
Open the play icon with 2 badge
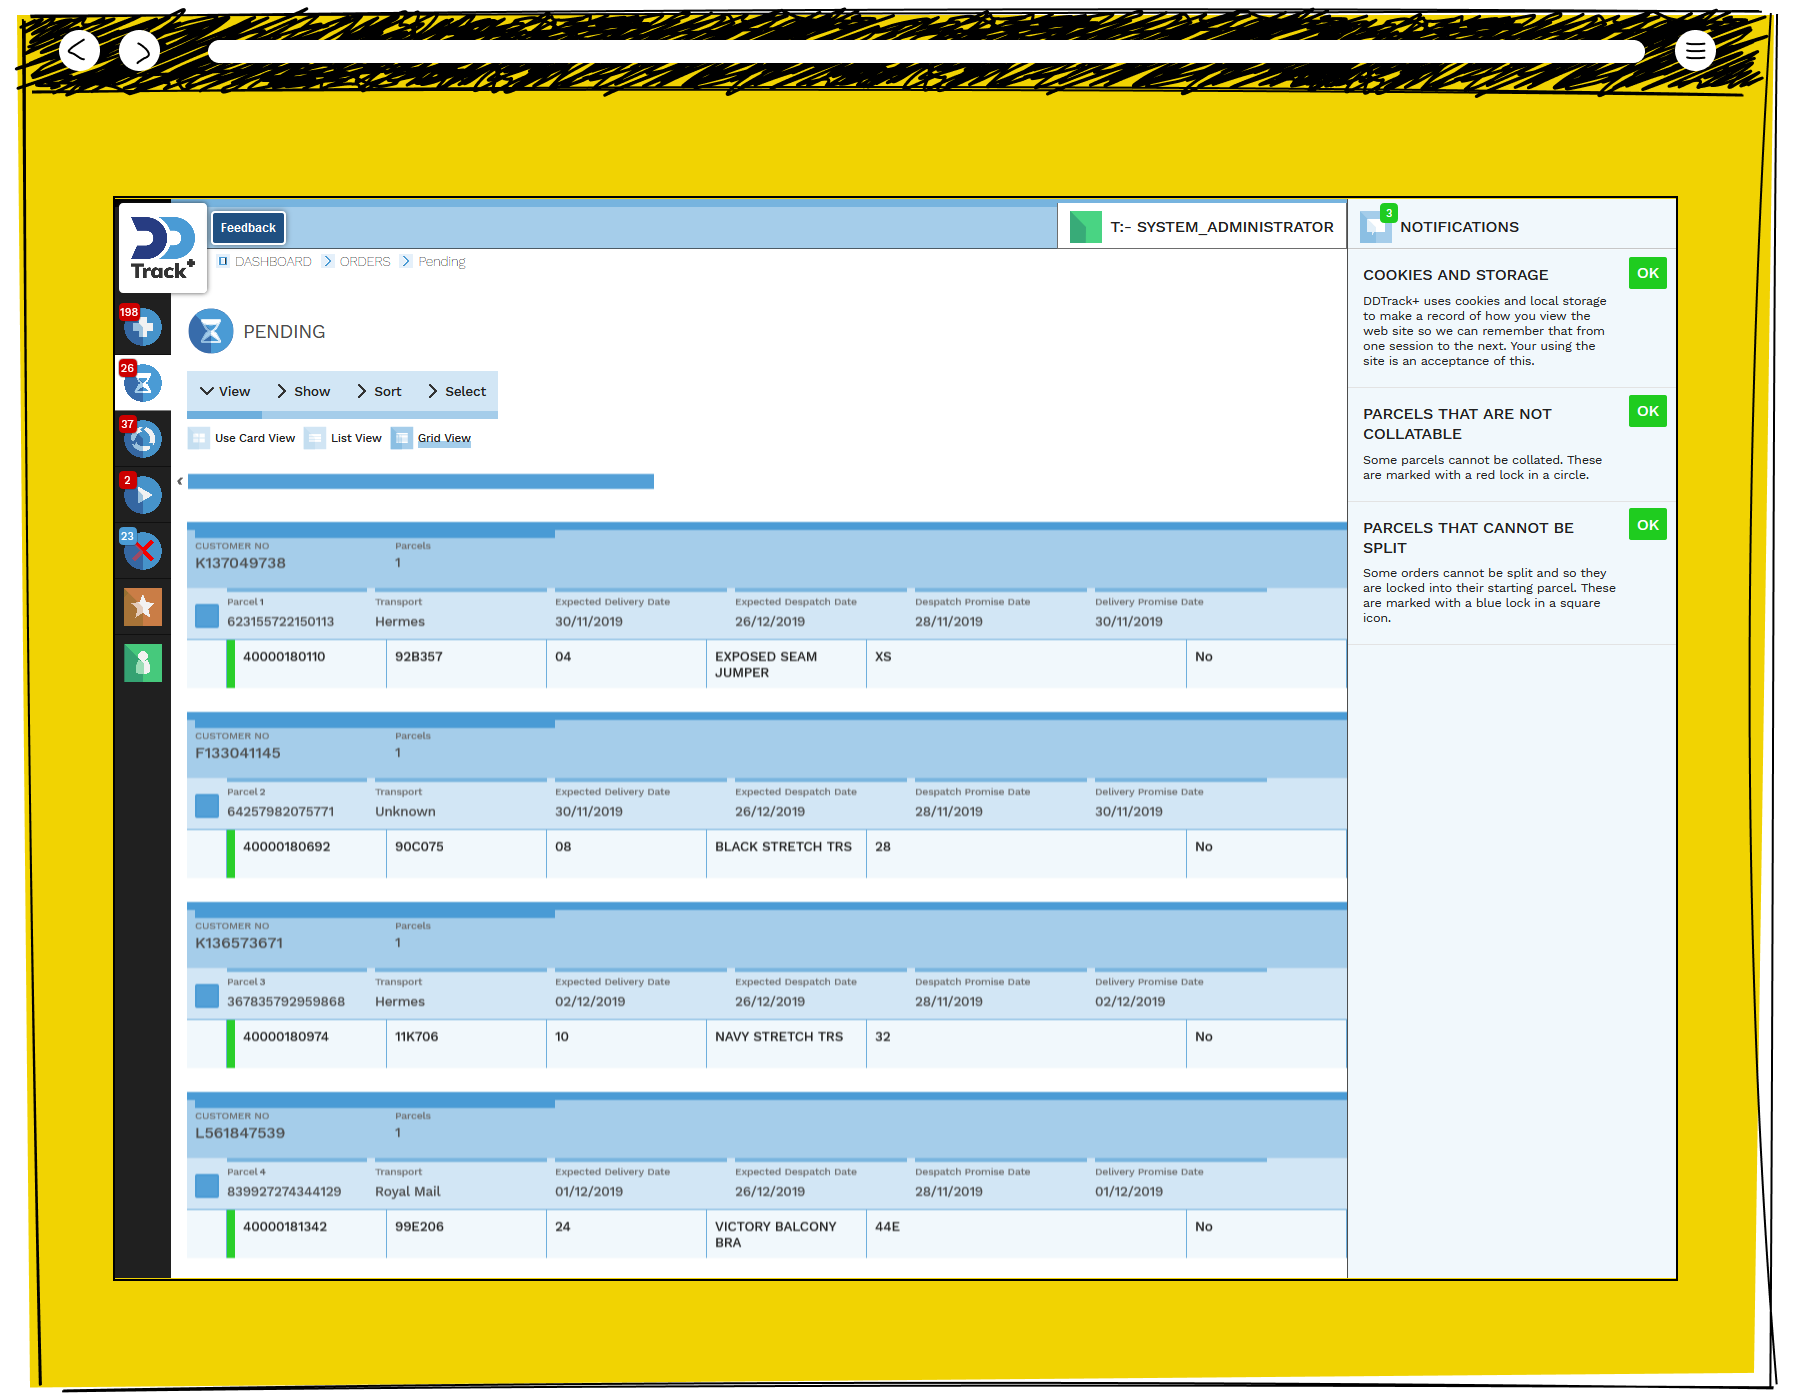(143, 494)
